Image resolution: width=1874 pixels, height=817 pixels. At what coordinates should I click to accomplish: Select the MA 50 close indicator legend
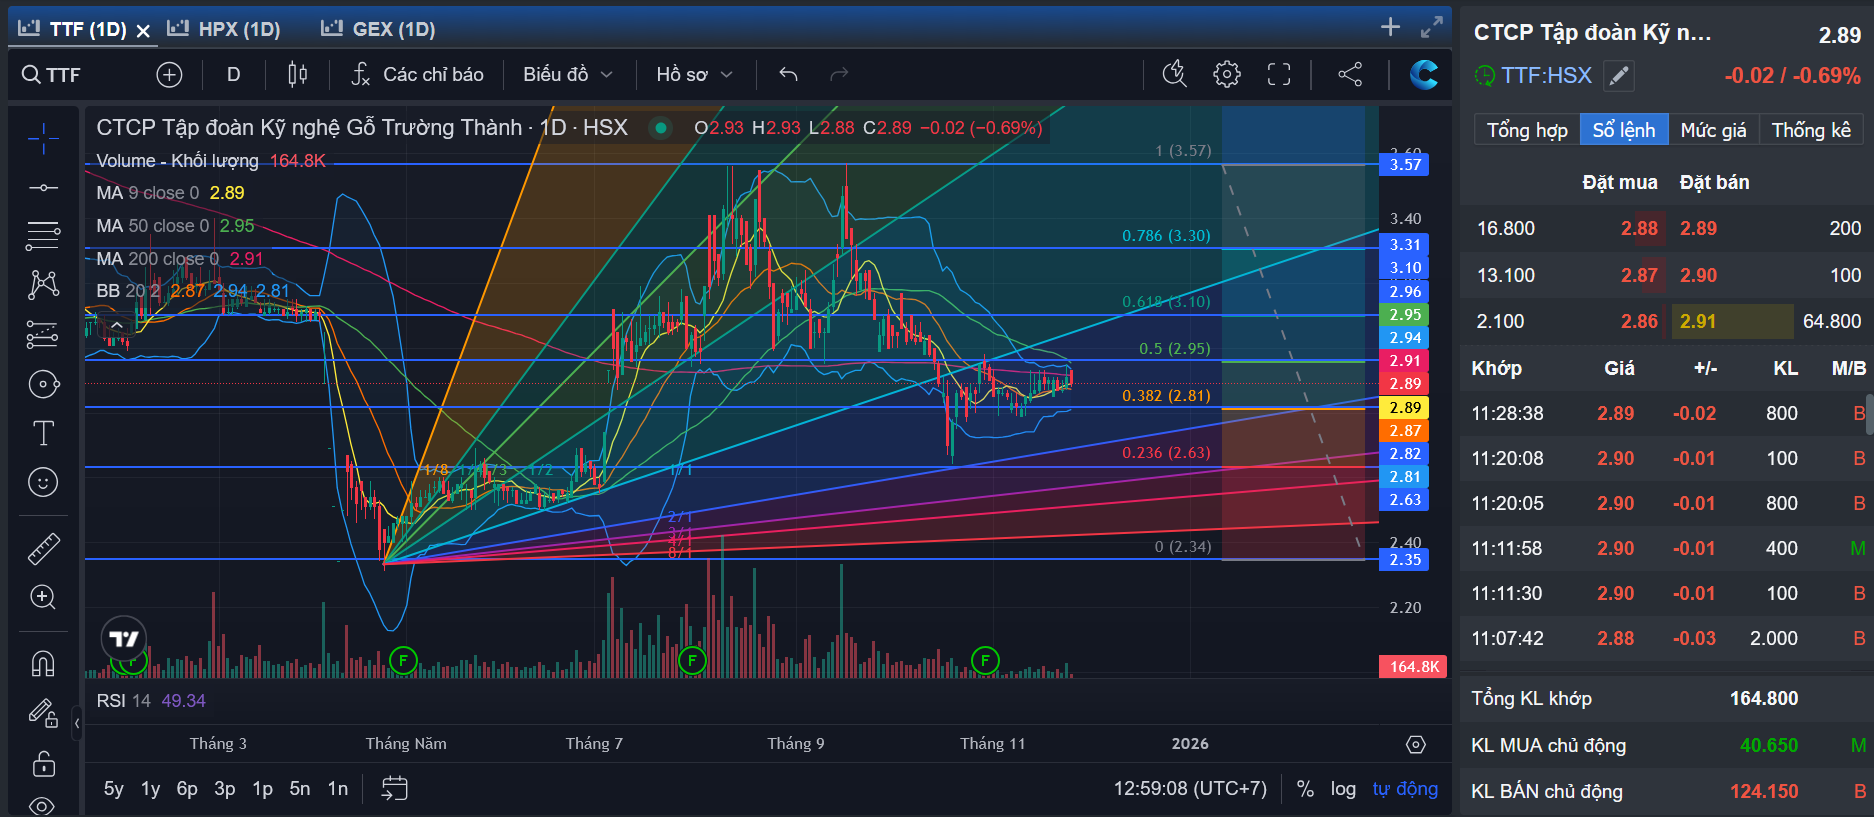click(175, 226)
